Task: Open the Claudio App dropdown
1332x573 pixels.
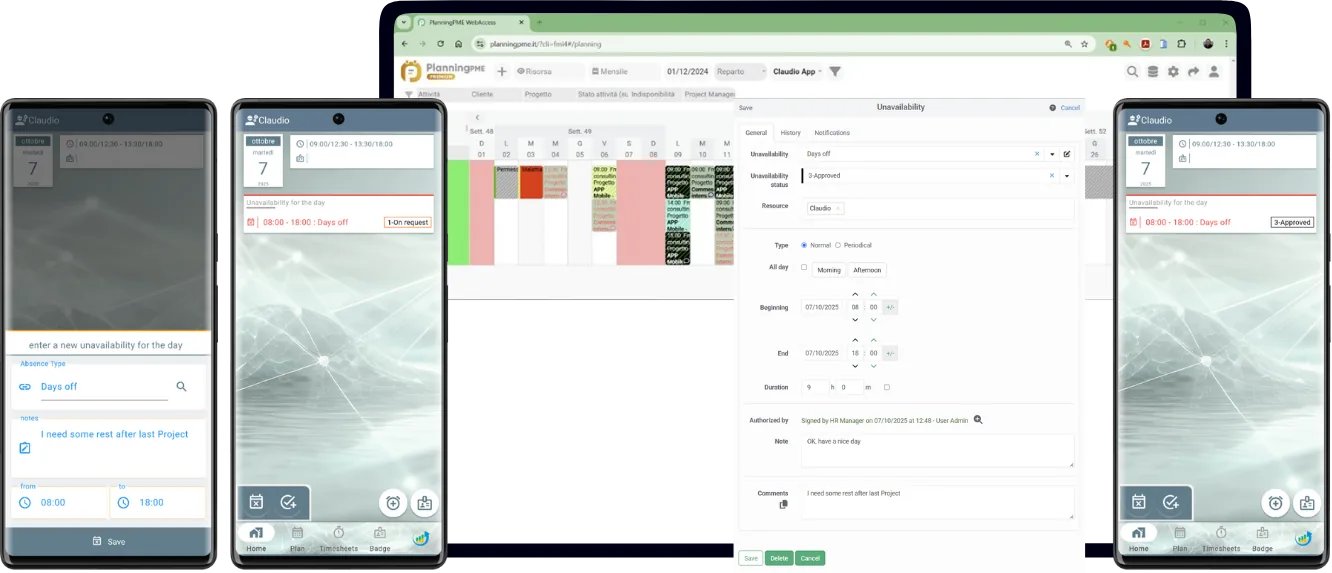Action: click(797, 72)
